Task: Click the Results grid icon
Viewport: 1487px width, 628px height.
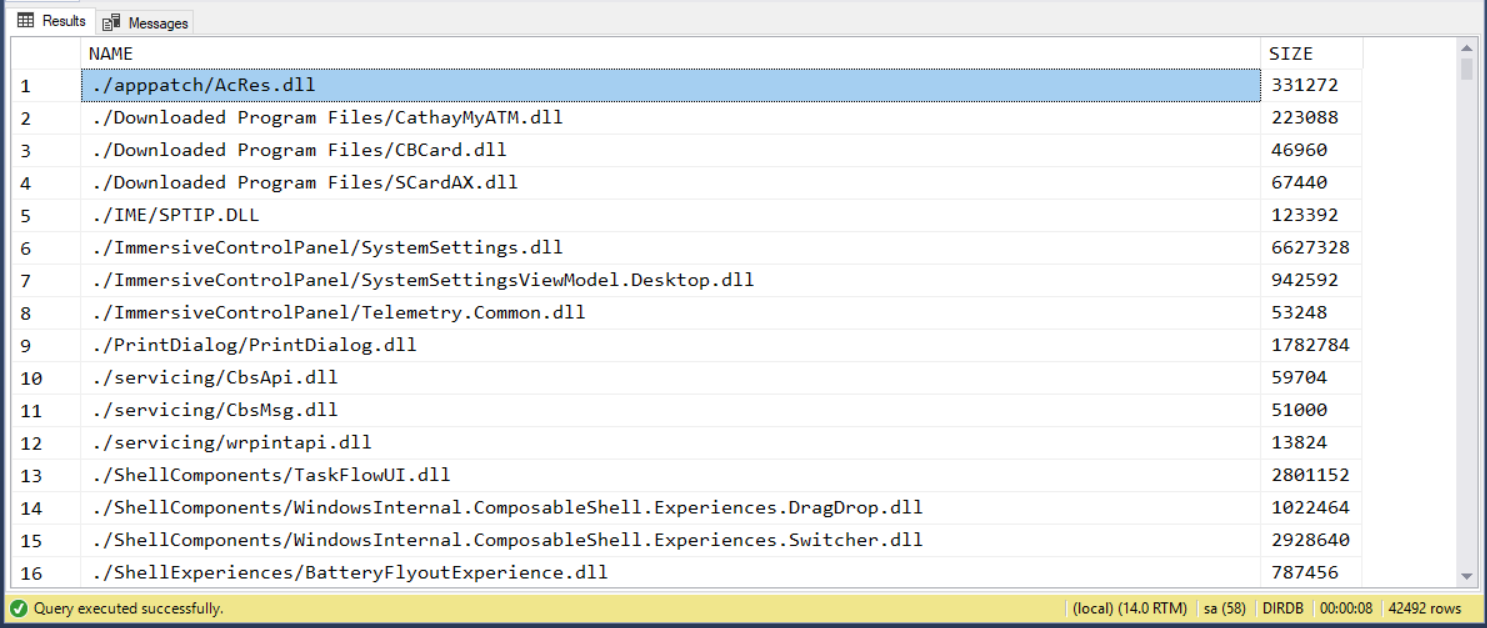Action: [x=26, y=21]
